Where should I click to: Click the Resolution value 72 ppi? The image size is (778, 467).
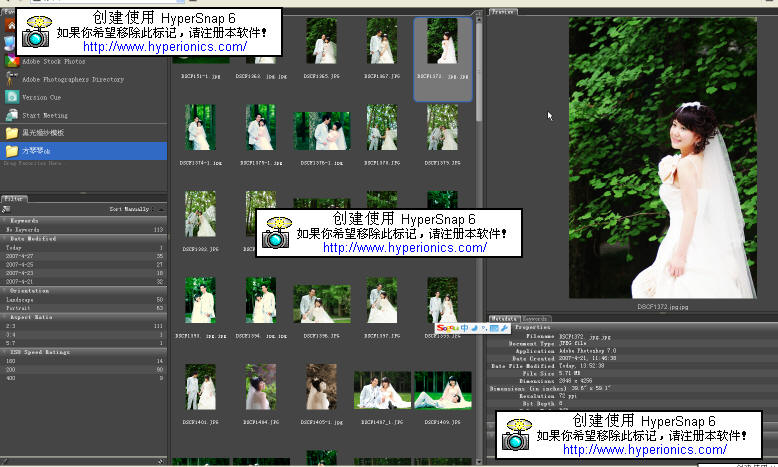coord(568,396)
